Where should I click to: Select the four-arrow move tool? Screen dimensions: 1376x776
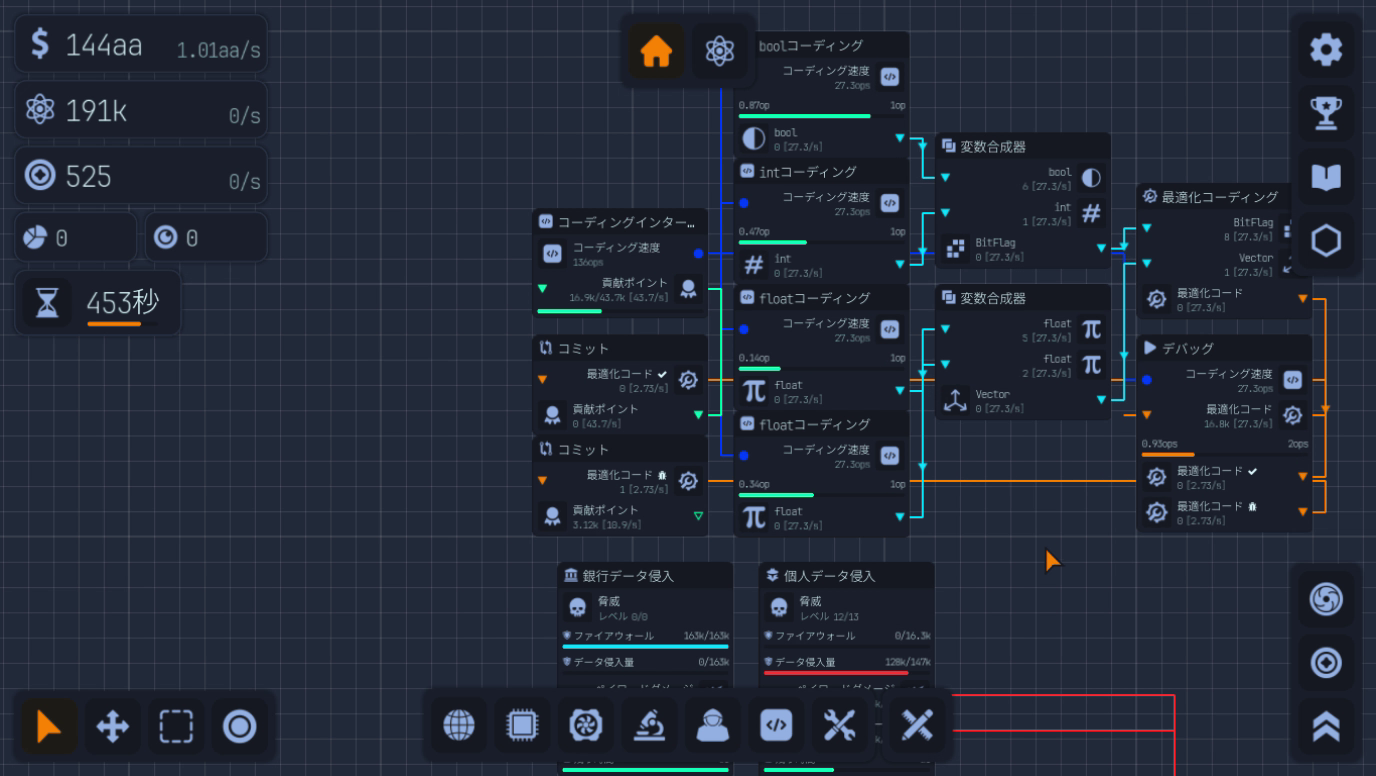click(112, 727)
